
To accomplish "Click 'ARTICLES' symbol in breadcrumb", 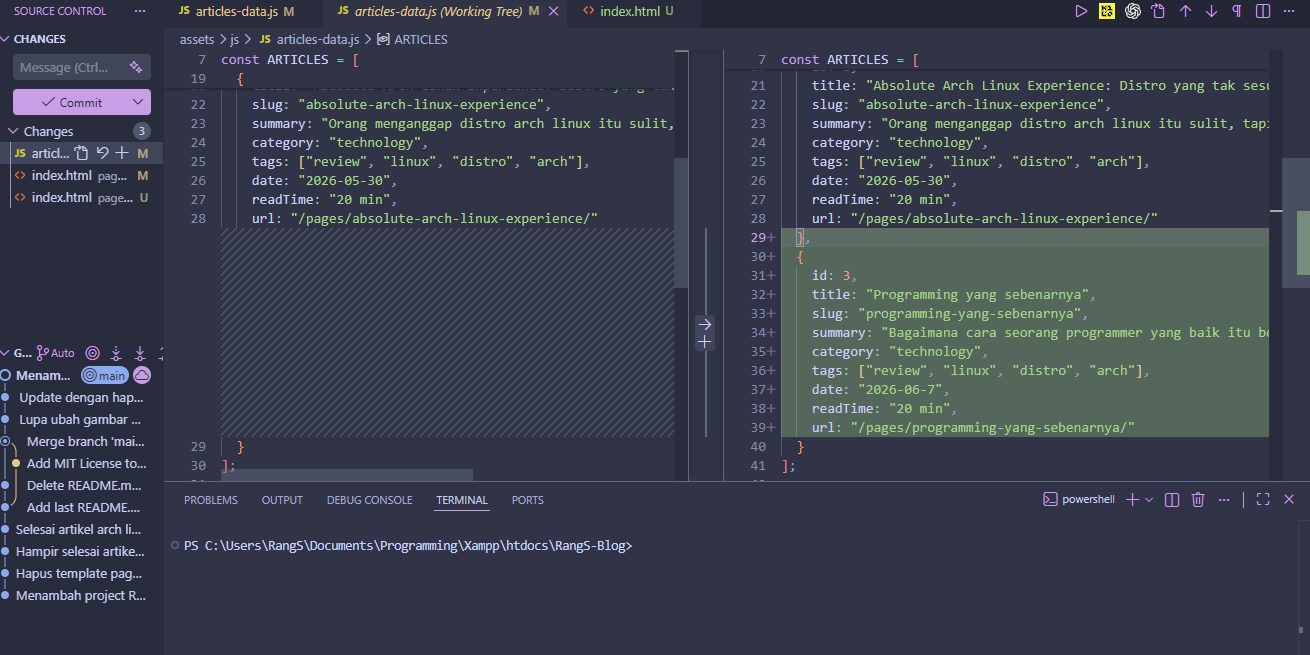I will click(421, 40).
